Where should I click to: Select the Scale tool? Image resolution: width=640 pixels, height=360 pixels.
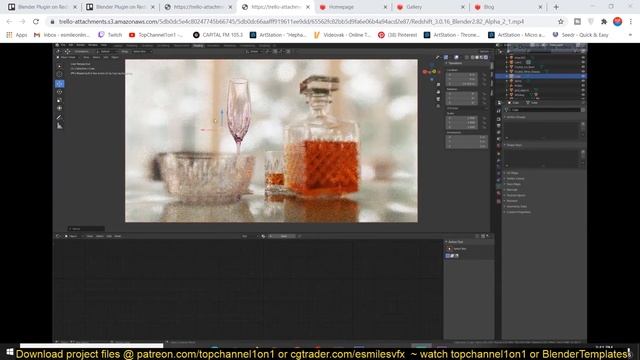pyautogui.click(x=60, y=100)
